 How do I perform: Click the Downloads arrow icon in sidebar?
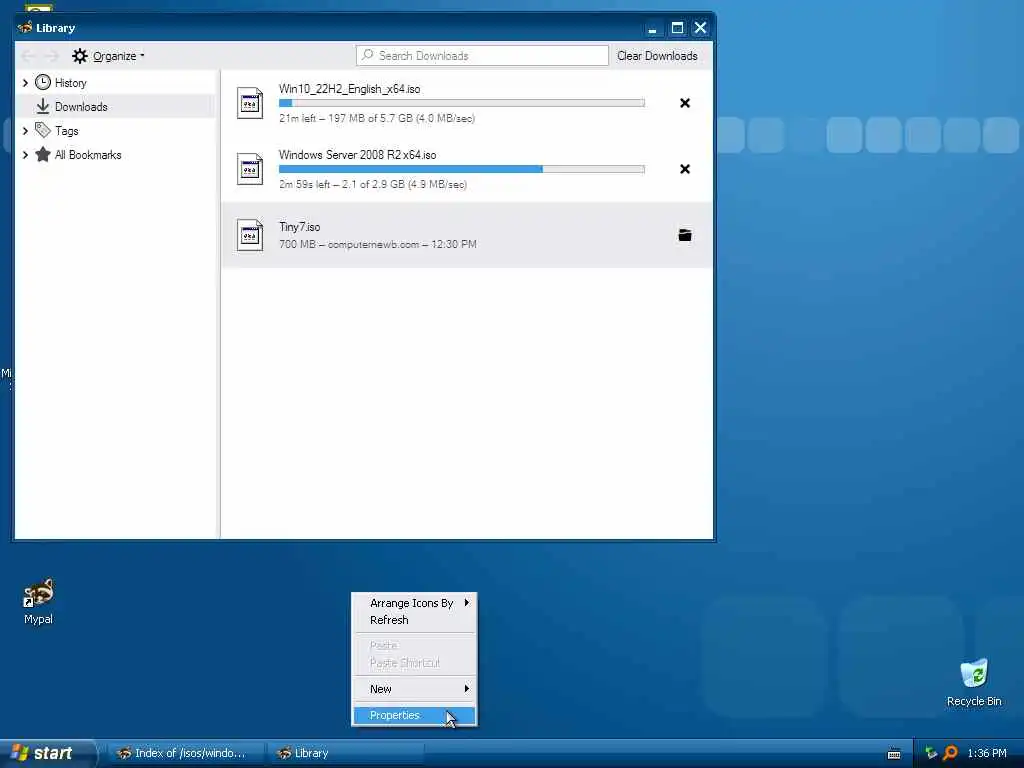43,106
